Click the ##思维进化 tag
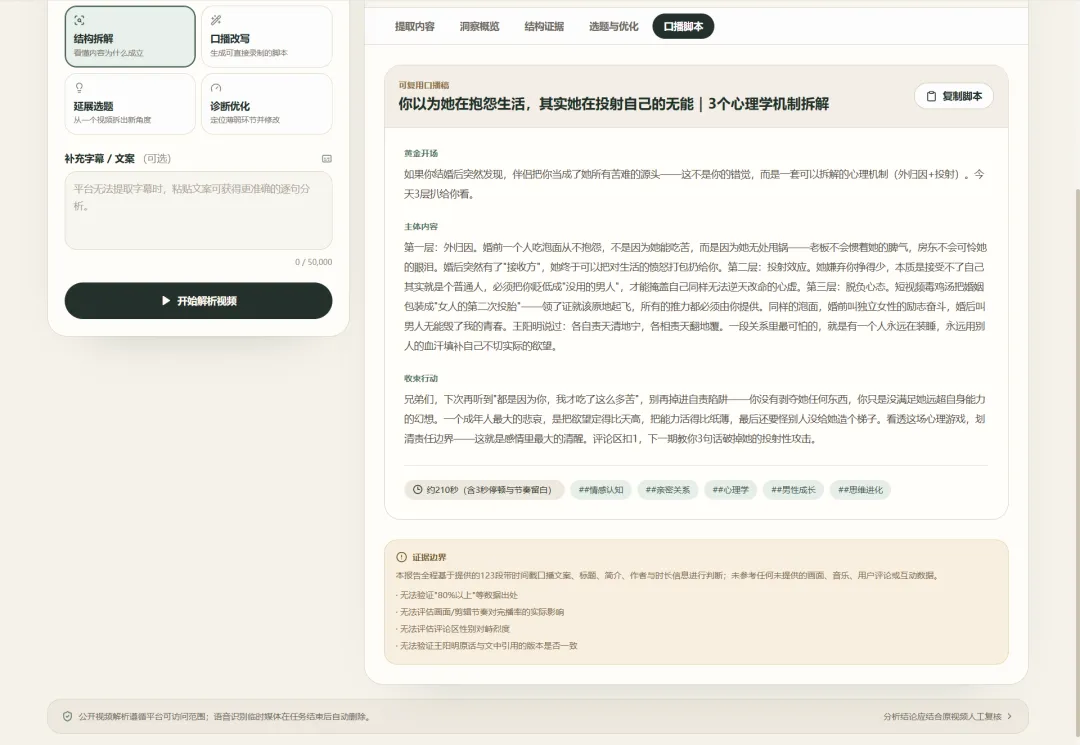This screenshot has height=745, width=1080. click(860, 490)
